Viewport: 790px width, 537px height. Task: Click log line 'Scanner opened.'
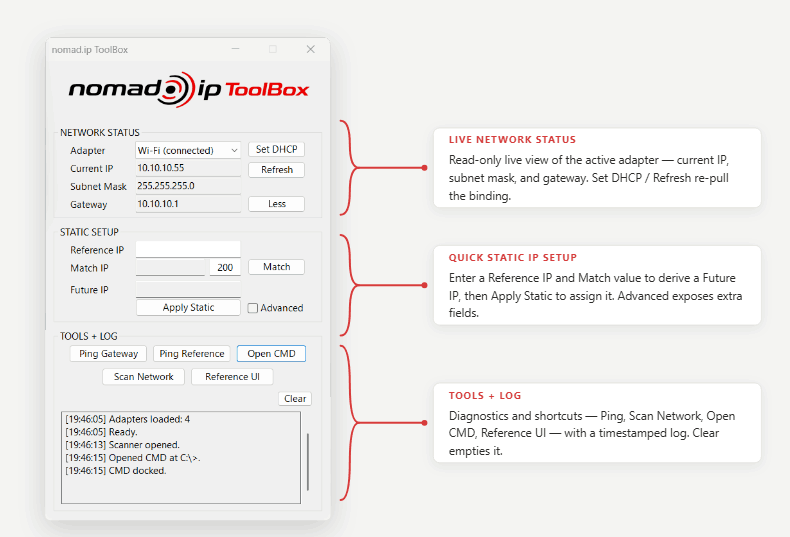[122, 445]
